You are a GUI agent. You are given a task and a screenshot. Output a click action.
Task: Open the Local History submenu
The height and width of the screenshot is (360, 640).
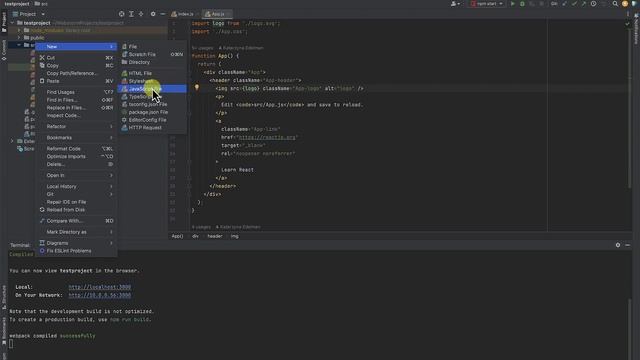click(76, 186)
